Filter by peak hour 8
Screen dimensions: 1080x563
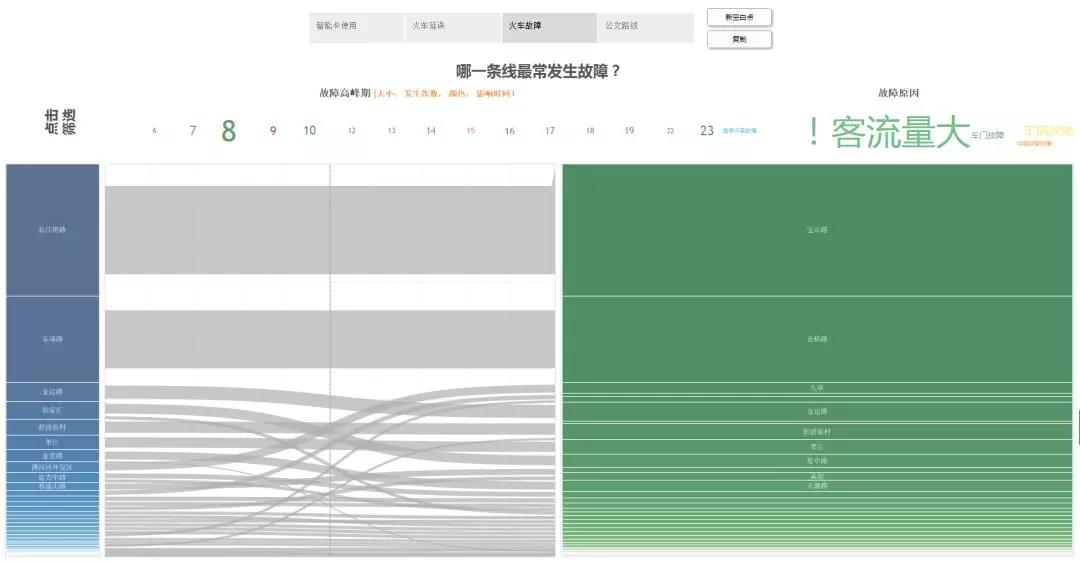tap(229, 131)
